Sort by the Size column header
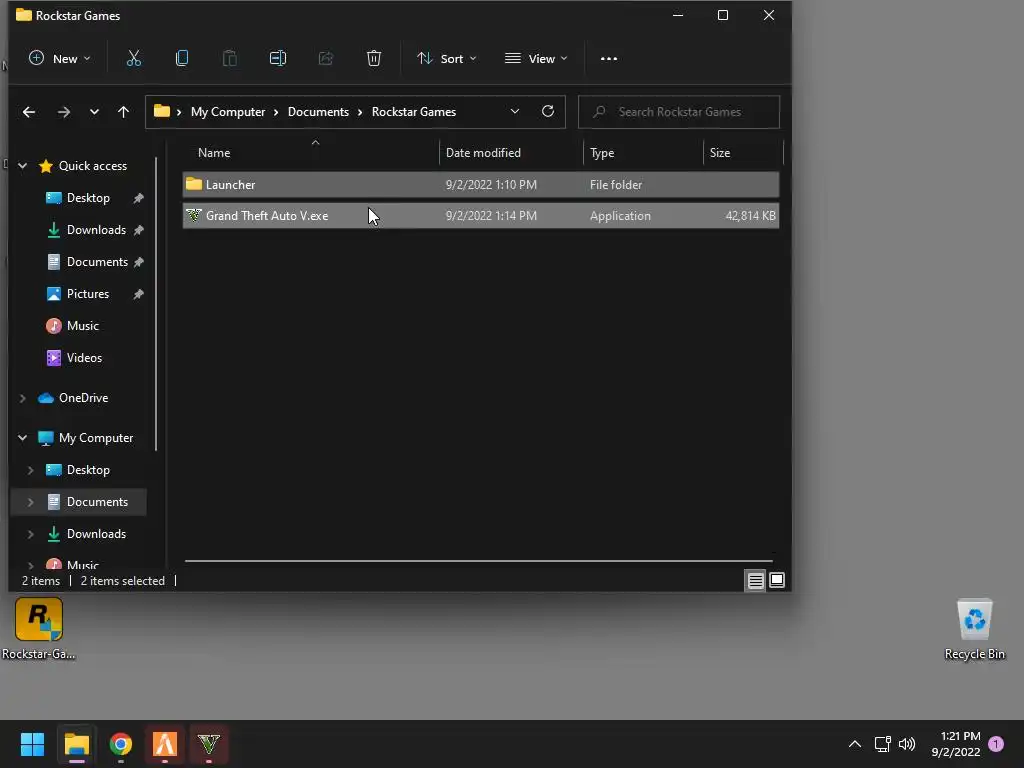The width and height of the screenshot is (1024, 768). pos(743,153)
